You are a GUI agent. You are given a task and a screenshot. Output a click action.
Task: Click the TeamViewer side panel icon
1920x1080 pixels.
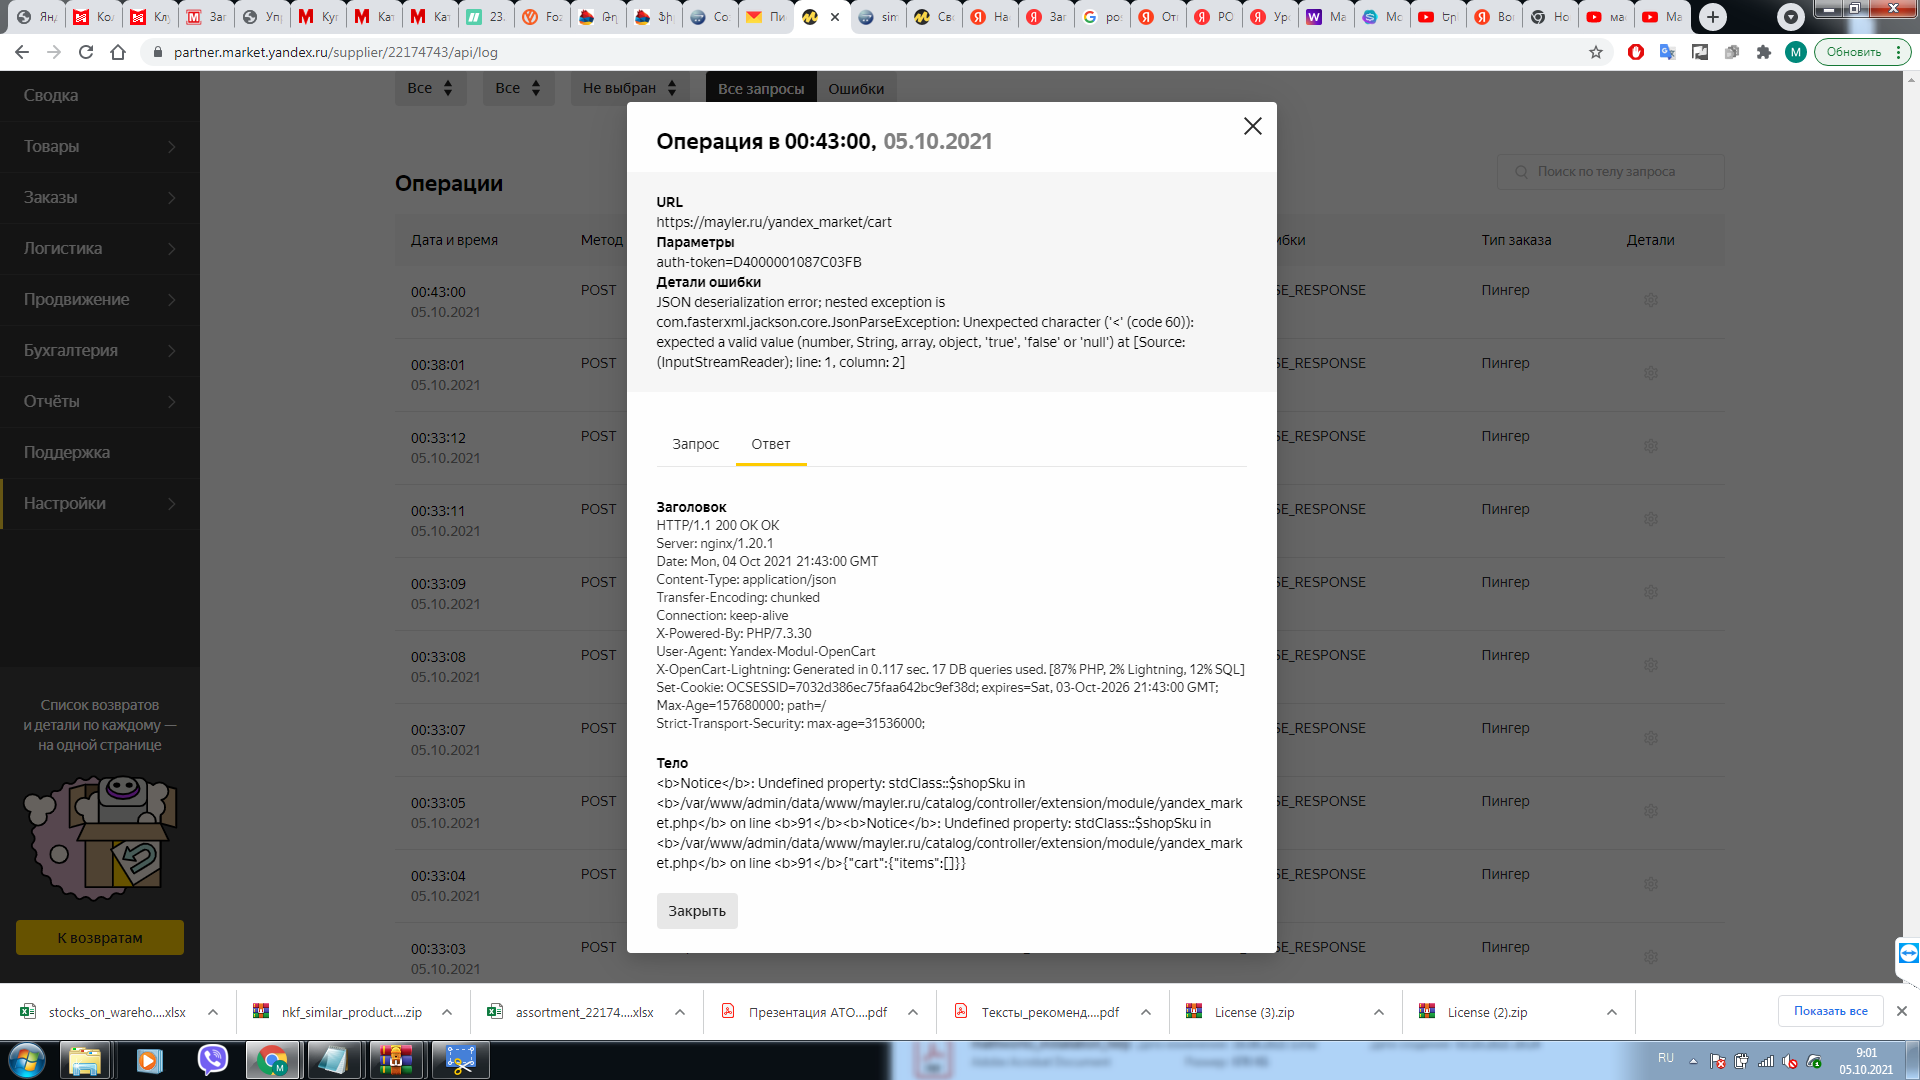1908,953
